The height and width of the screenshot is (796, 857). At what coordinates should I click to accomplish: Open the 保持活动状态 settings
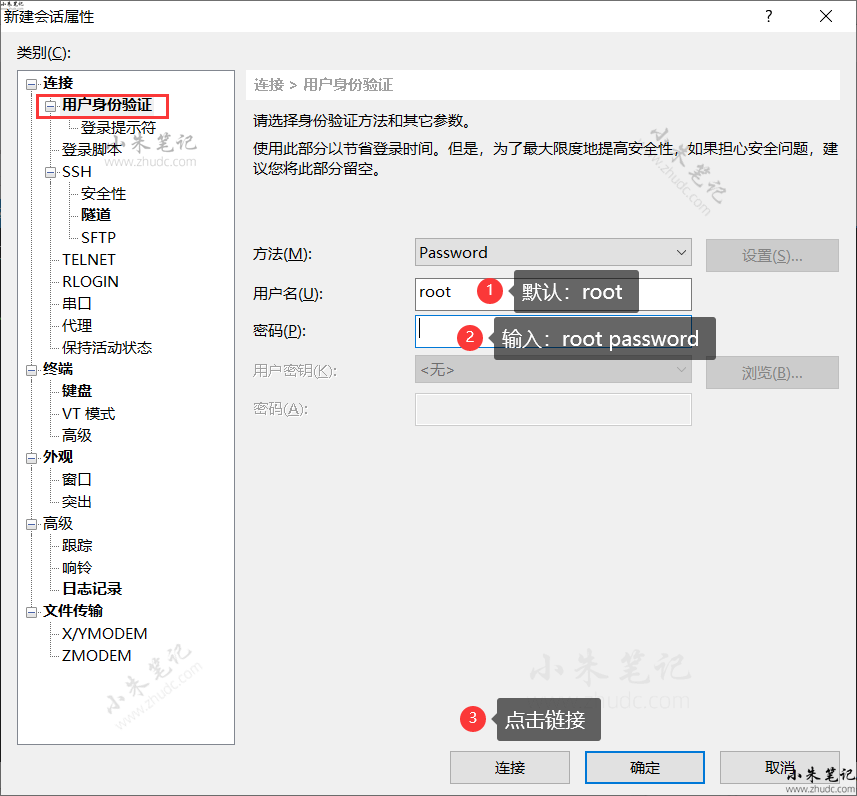(x=107, y=348)
